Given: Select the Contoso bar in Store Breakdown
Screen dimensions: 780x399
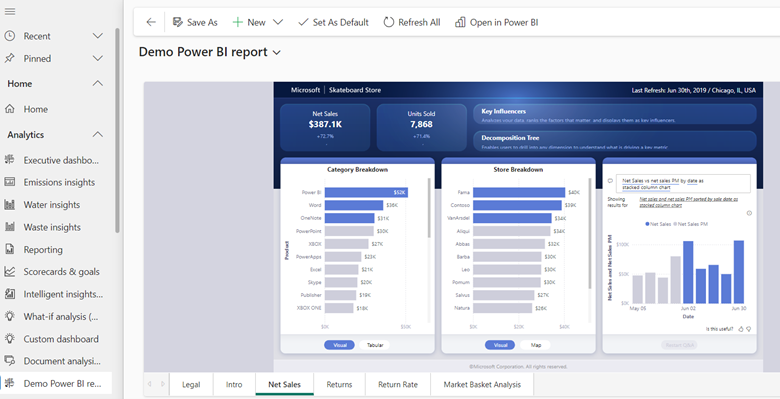Looking at the screenshot, I should (517, 205).
